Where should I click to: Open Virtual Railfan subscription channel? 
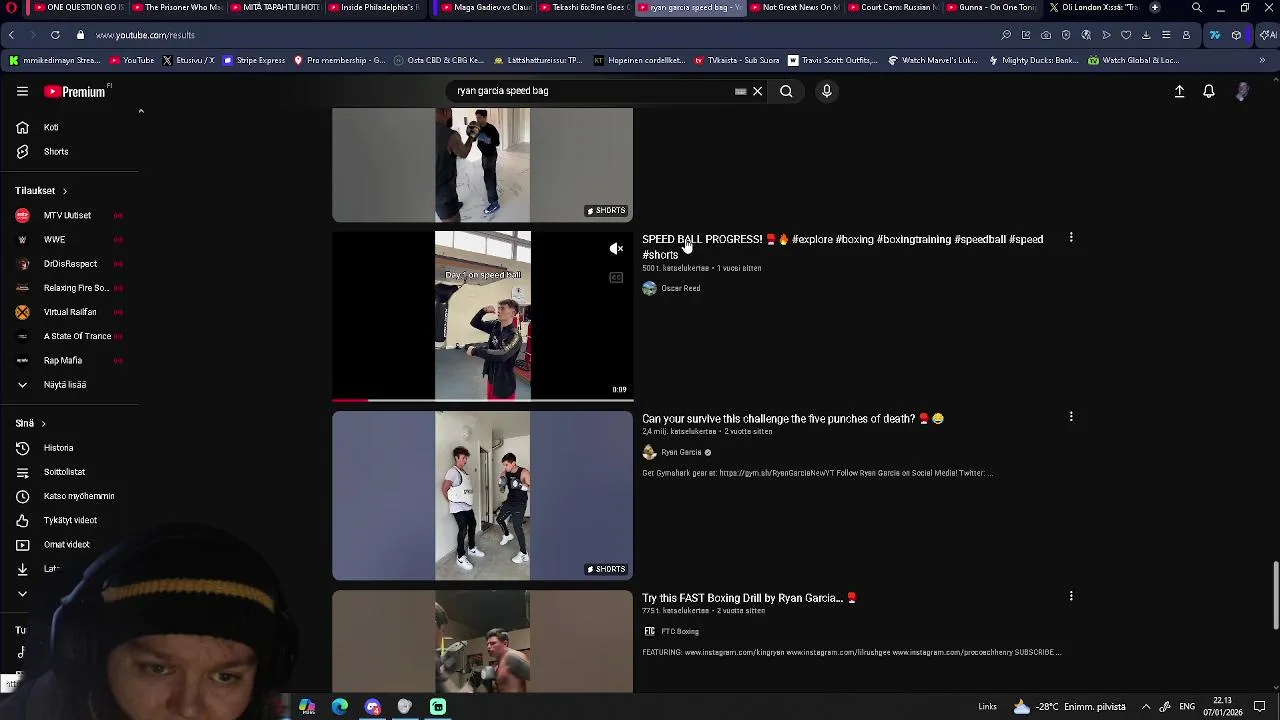pyautogui.click(x=70, y=312)
